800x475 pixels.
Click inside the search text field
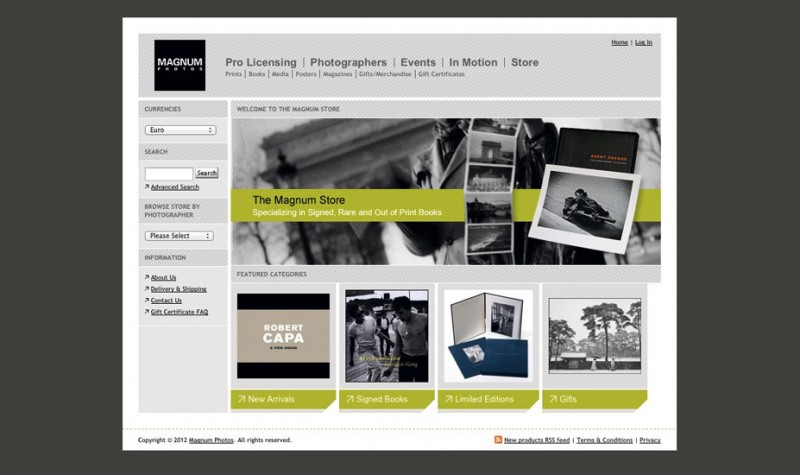tap(168, 173)
